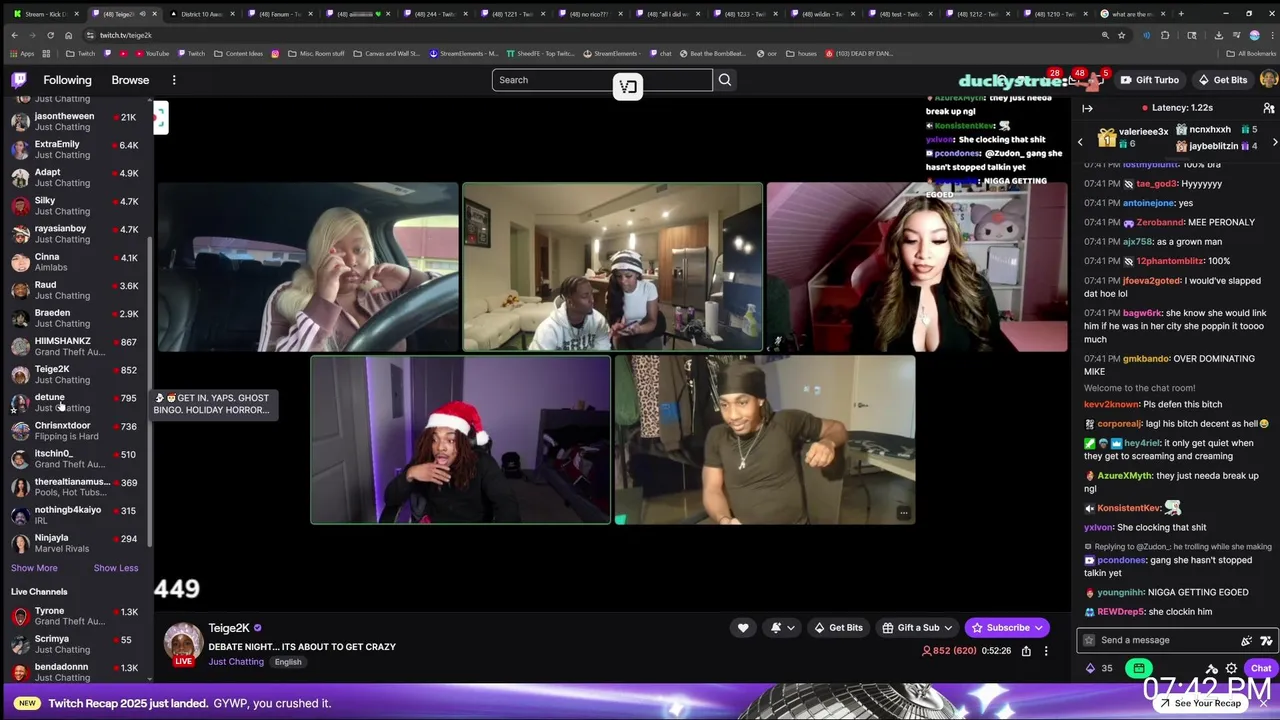Open a new browser tab
Image resolution: width=1280 pixels, height=720 pixels.
pyautogui.click(x=1181, y=14)
